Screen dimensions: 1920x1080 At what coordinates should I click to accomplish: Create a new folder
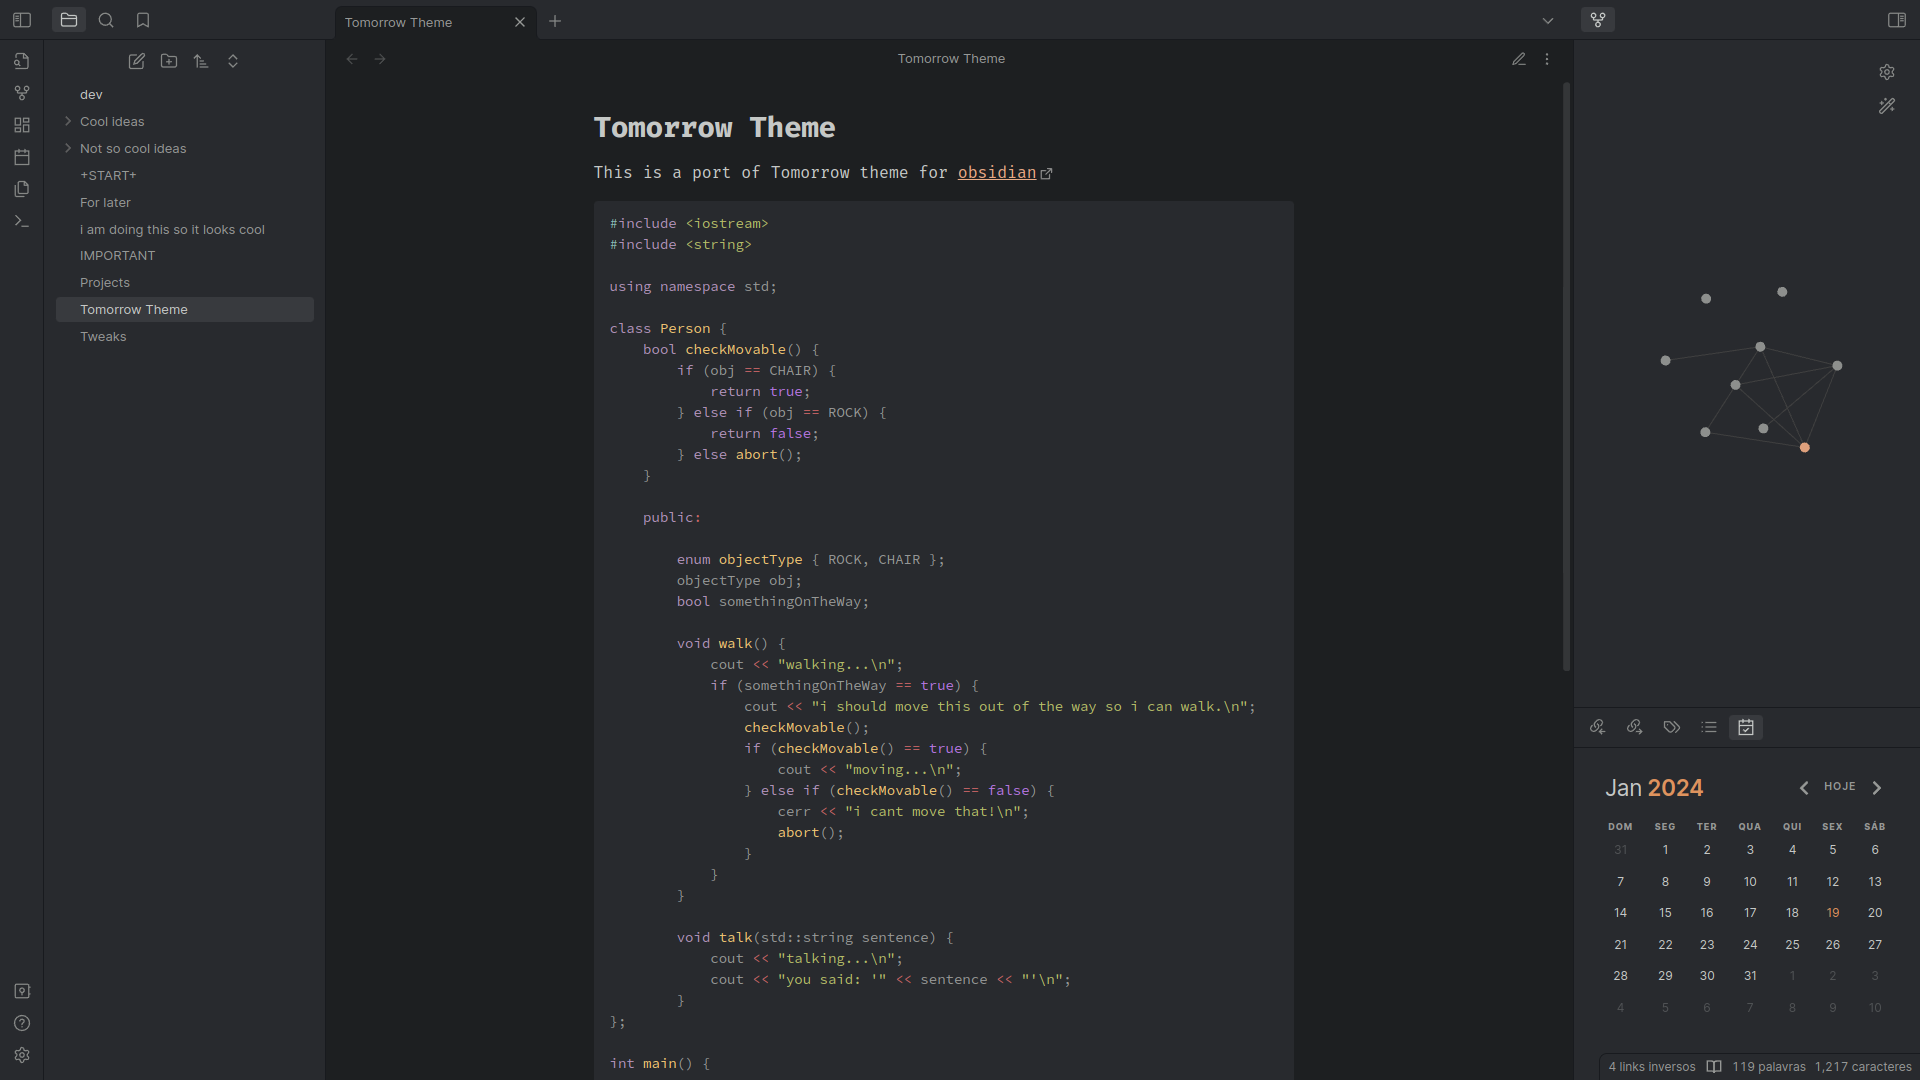tap(169, 61)
